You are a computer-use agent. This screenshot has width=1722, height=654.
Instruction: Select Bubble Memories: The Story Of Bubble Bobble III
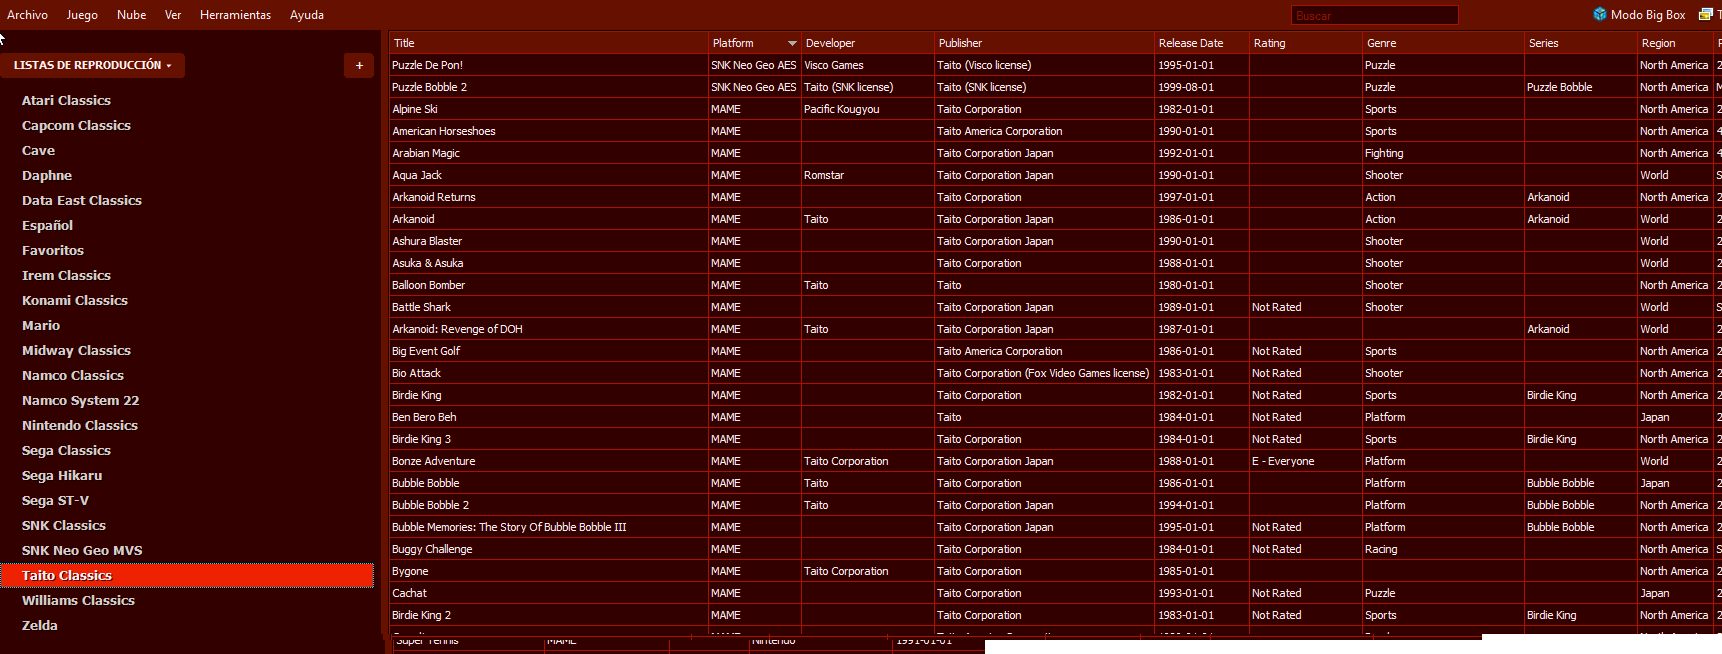tap(1055, 527)
